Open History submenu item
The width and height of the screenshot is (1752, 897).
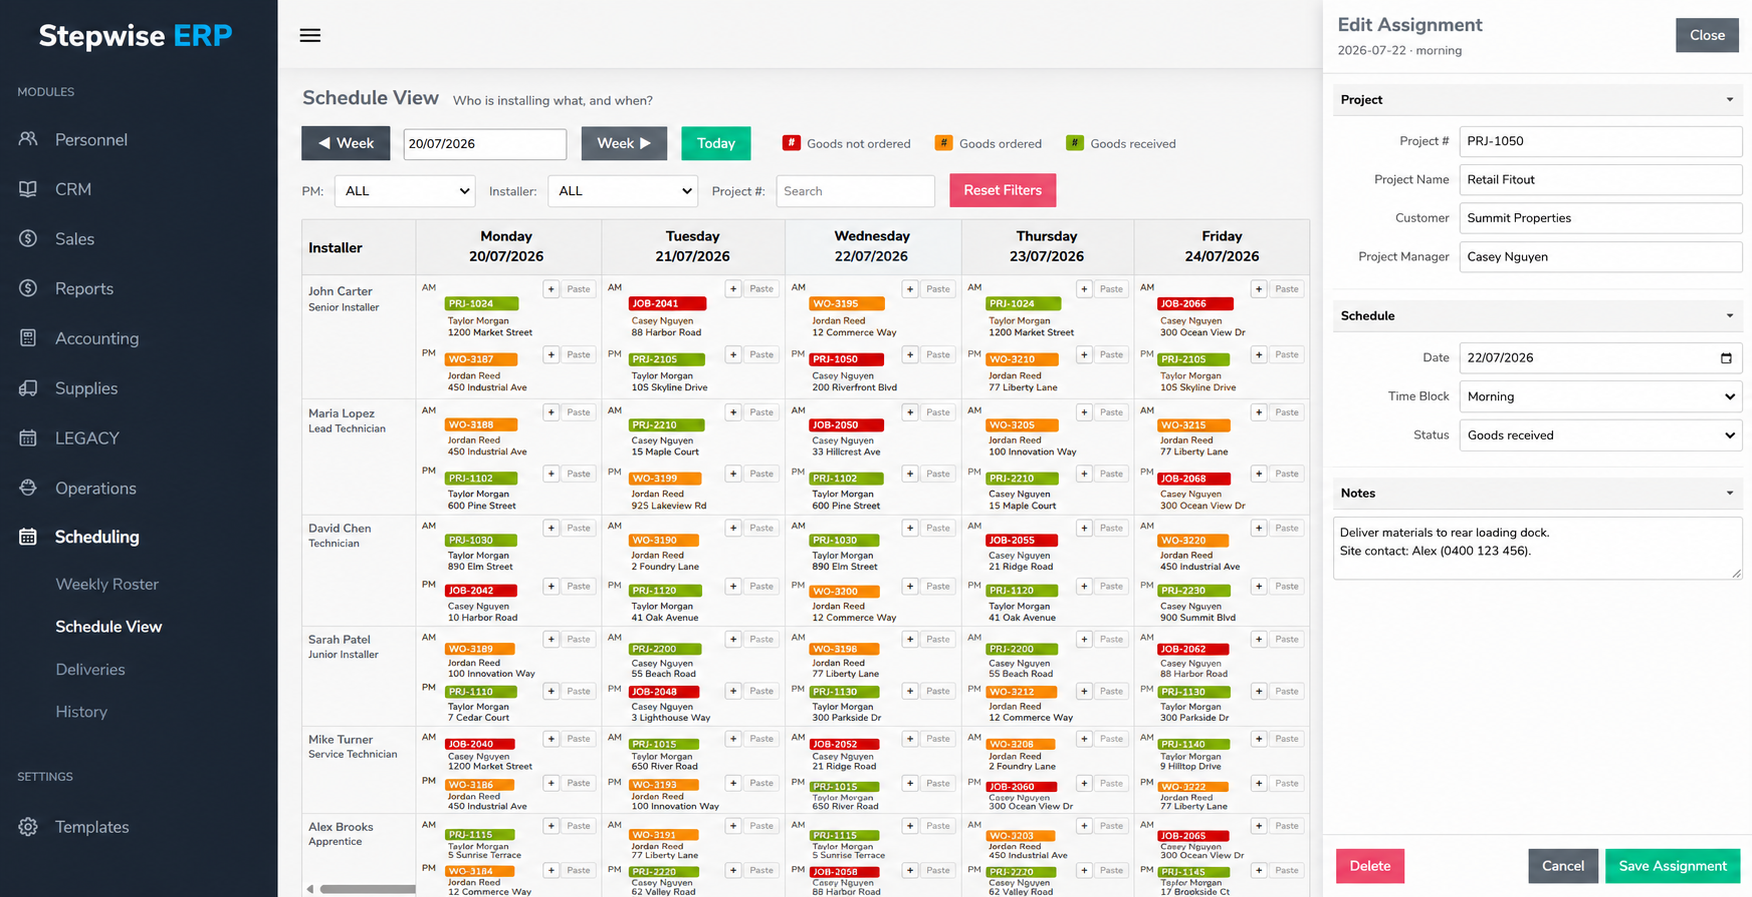(x=81, y=712)
